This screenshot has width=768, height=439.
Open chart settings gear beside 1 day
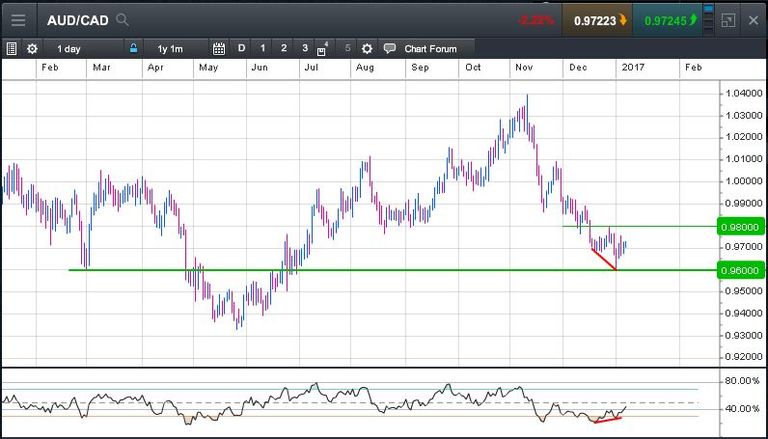click(32, 49)
